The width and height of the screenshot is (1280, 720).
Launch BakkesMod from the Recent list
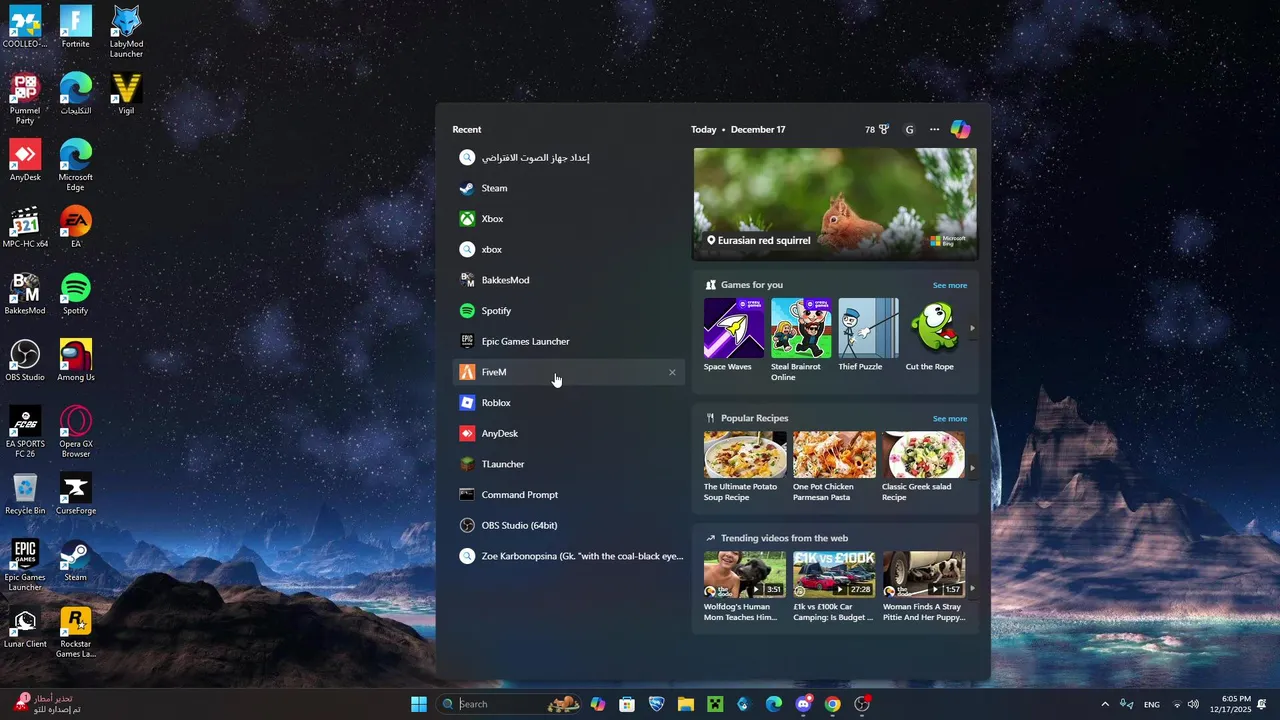(568, 280)
